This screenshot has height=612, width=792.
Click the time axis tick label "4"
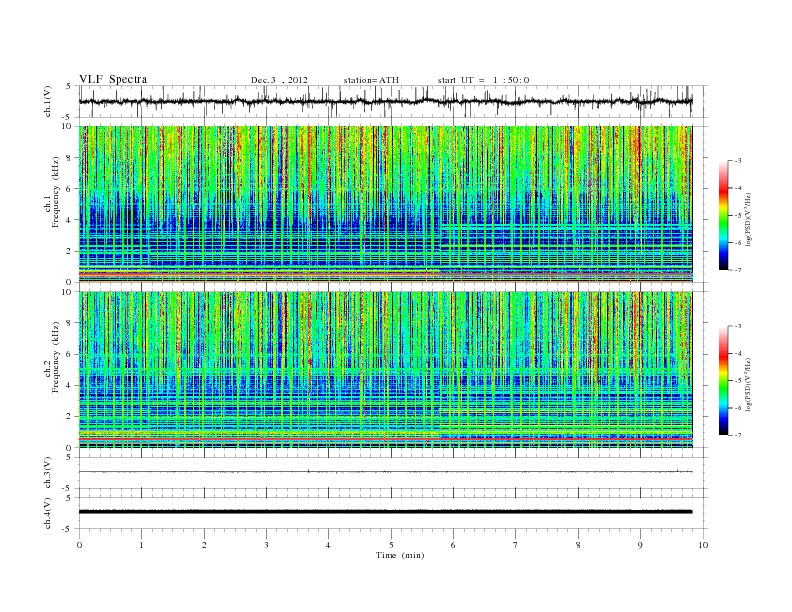tap(328, 545)
